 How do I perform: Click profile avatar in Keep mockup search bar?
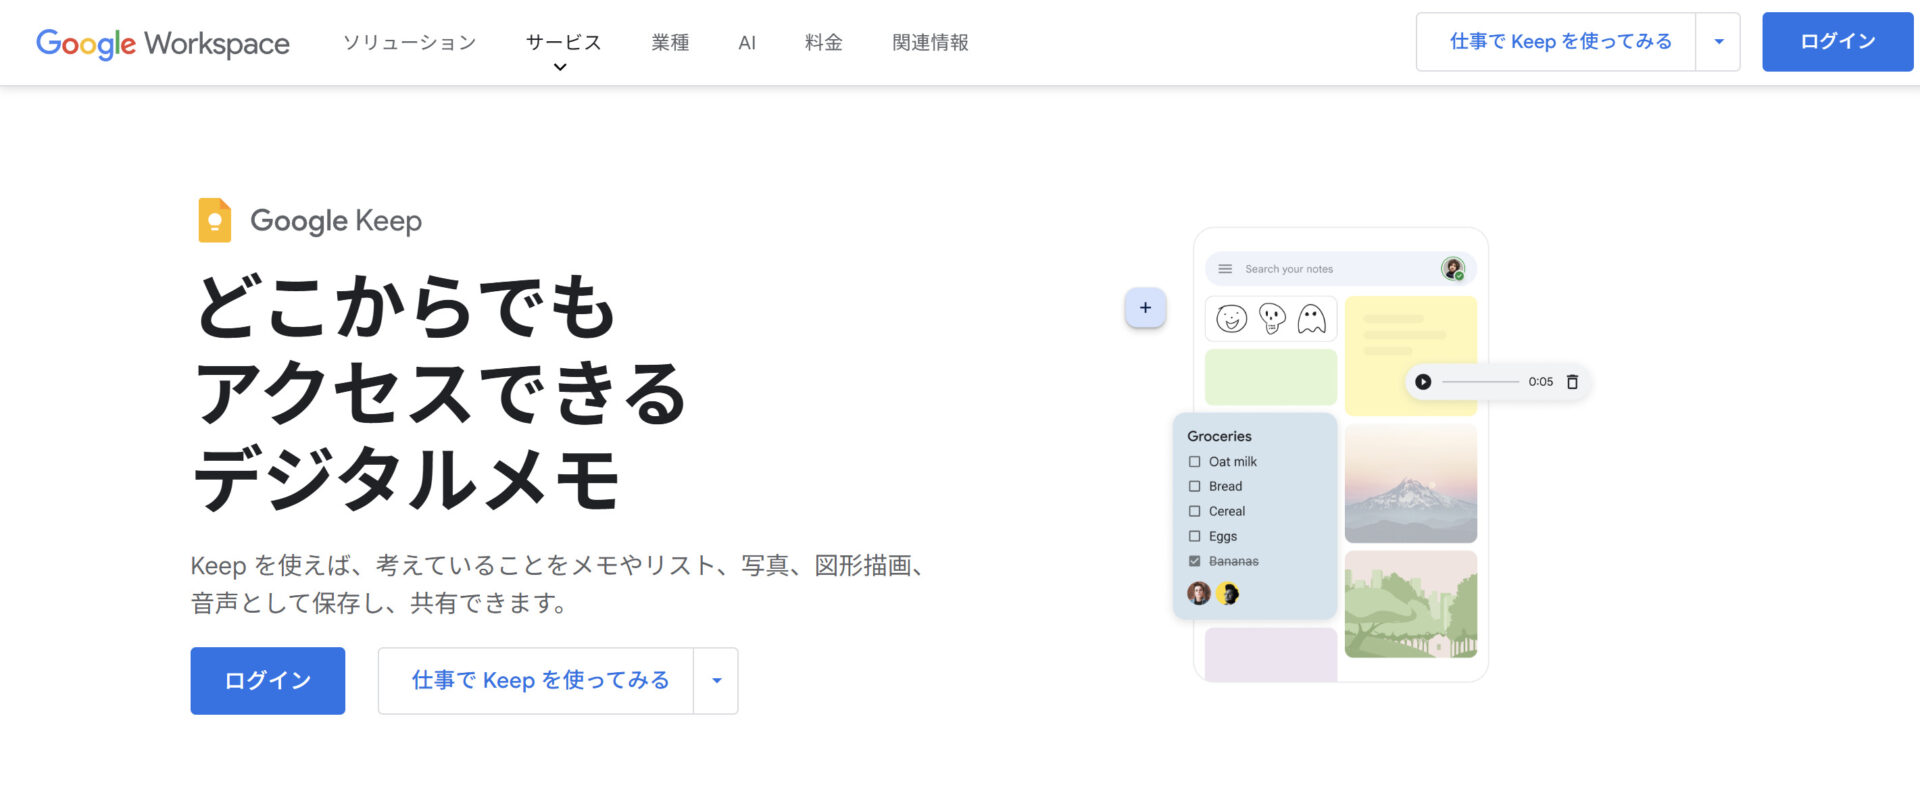[1453, 268]
